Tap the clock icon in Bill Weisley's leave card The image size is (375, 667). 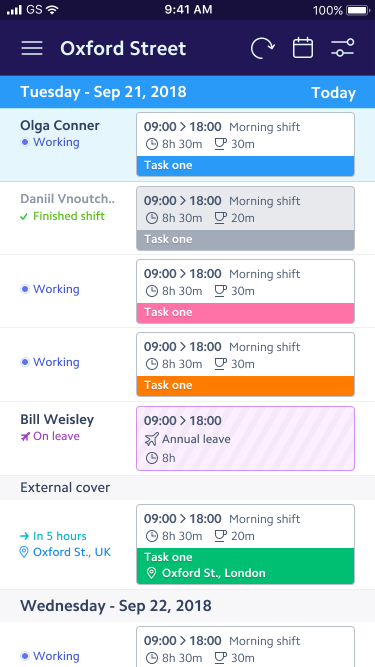click(151, 458)
